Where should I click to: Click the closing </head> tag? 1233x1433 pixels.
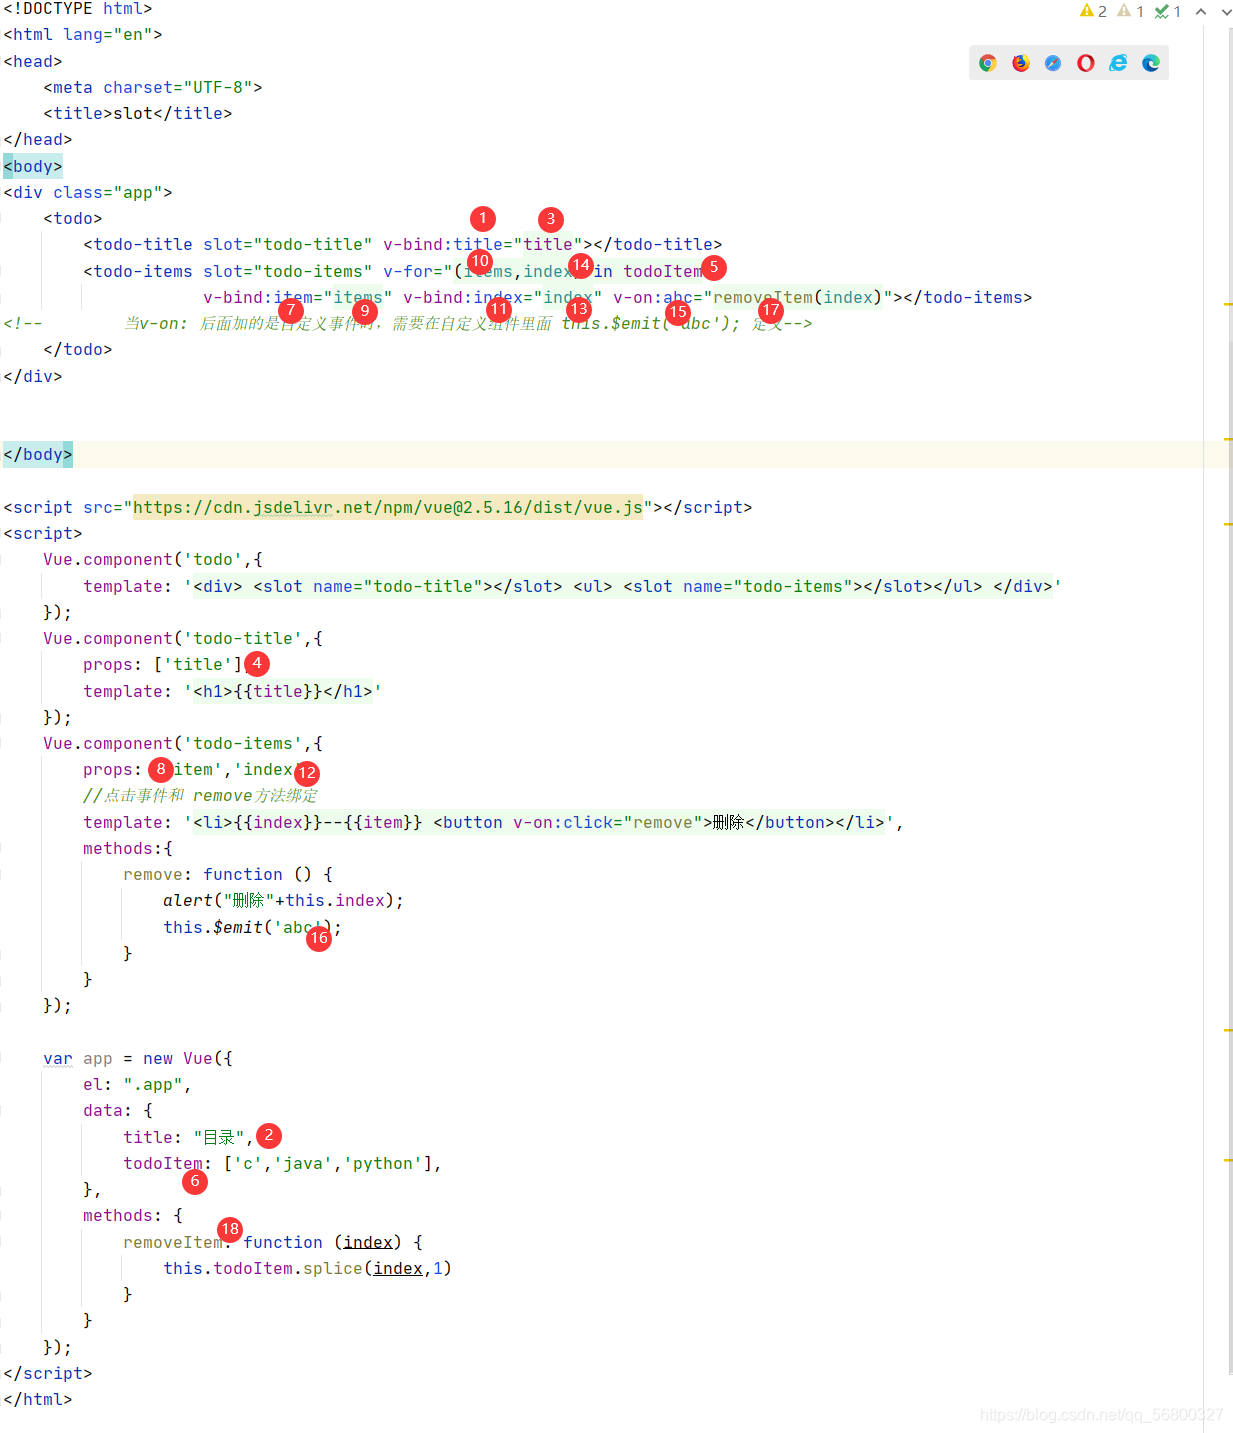(38, 140)
